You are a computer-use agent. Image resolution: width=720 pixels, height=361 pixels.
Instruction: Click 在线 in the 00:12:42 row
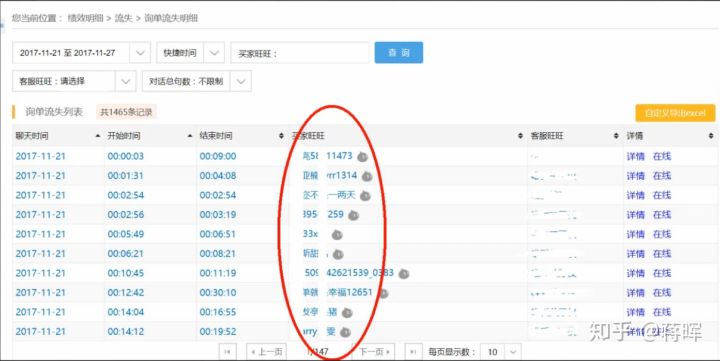pos(662,293)
